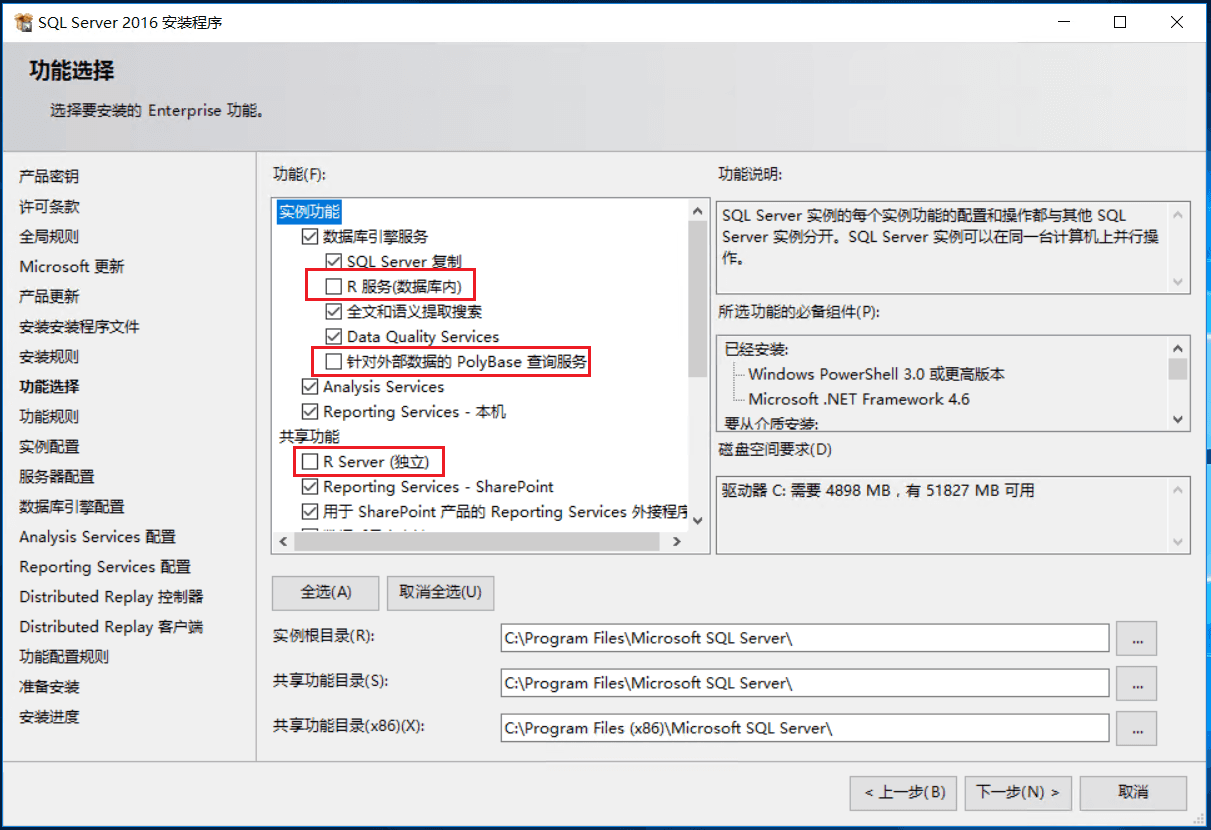
Task: Click the SQL Server installer title bar icon
Action: (x=24, y=22)
